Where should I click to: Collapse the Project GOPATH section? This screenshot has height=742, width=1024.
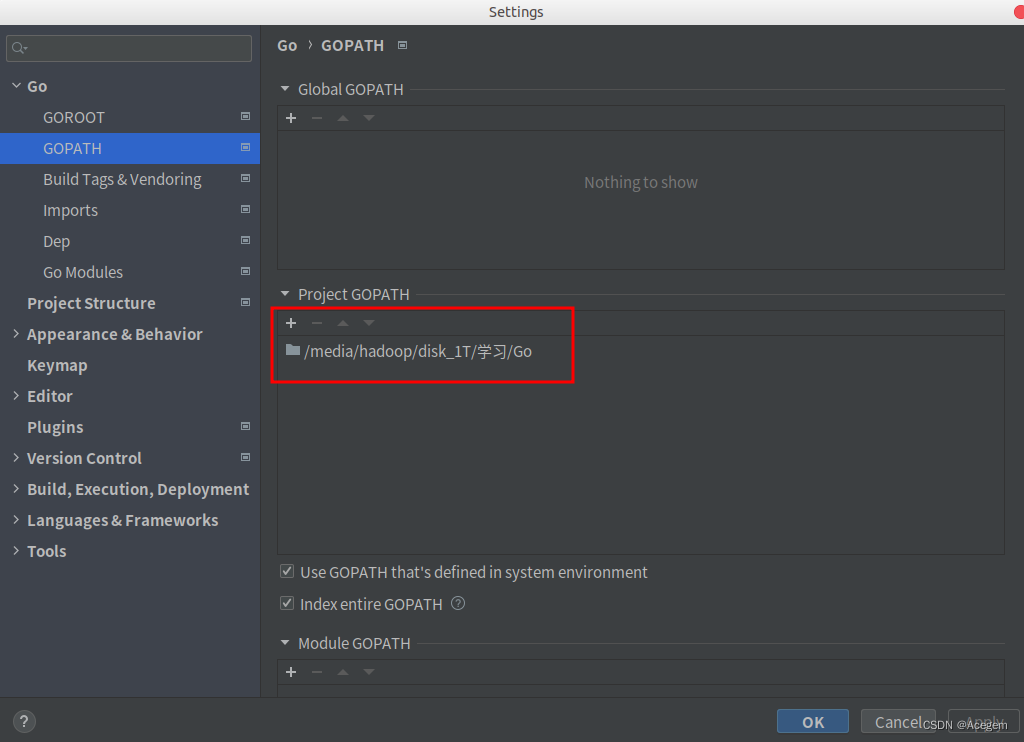point(285,294)
